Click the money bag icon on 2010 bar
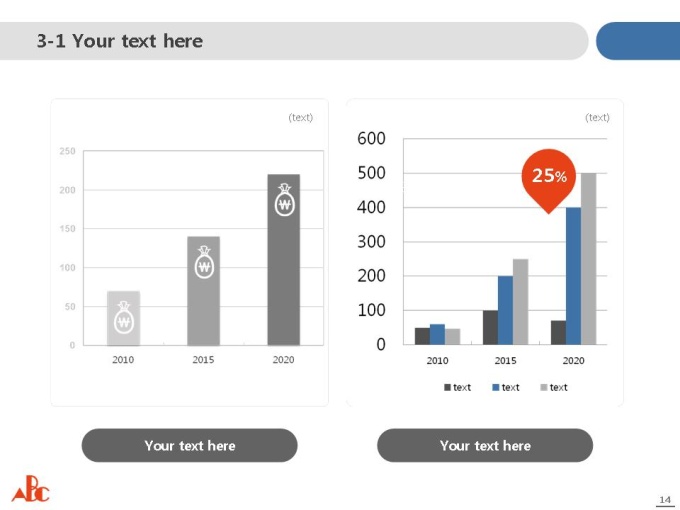Image resolution: width=680 pixels, height=510 pixels. tap(124, 317)
